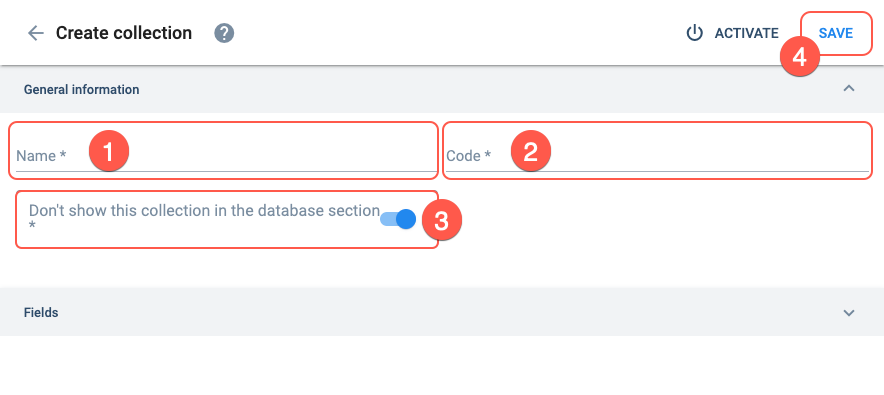Collapse General information with the up chevron
Image resolution: width=884 pixels, height=395 pixels.
(848, 88)
